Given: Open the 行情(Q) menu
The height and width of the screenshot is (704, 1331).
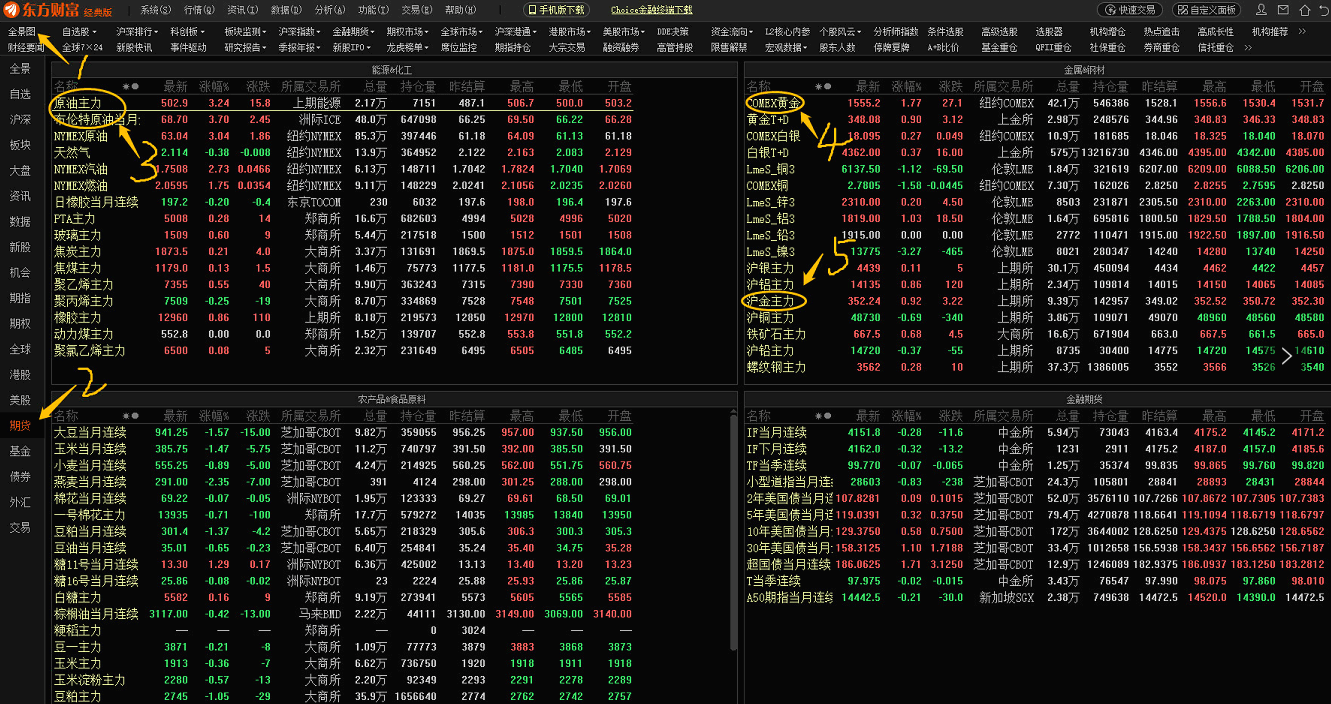Looking at the screenshot, I should [199, 10].
